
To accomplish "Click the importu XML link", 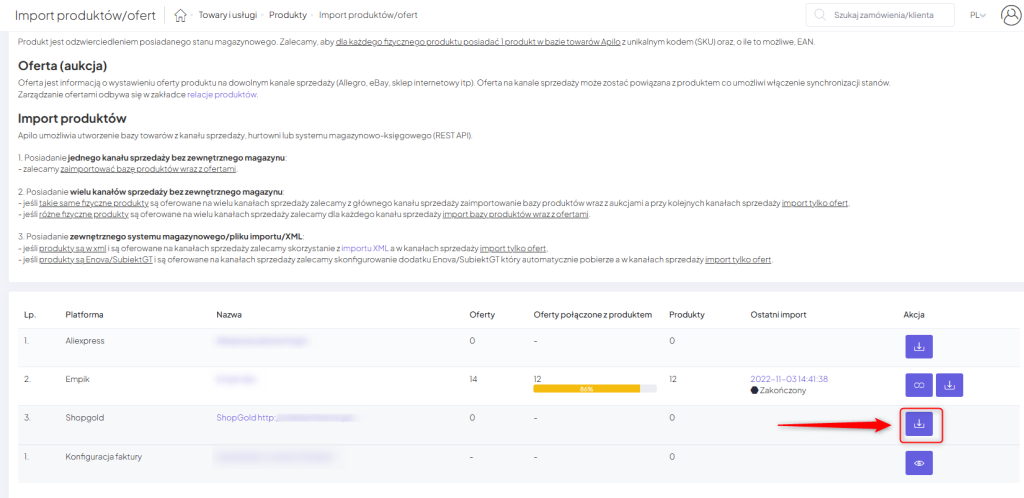I will click(x=364, y=247).
